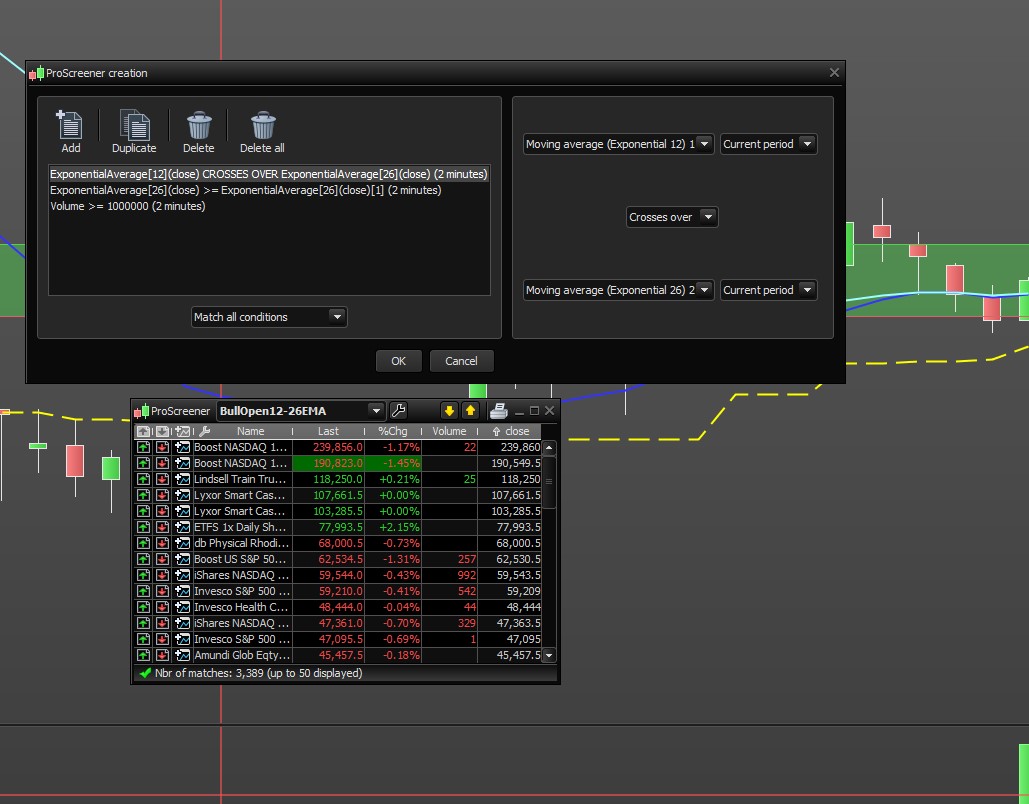Click green buy arrow for Amundi Glob Eqty row
1029x804 pixels.
point(143,655)
